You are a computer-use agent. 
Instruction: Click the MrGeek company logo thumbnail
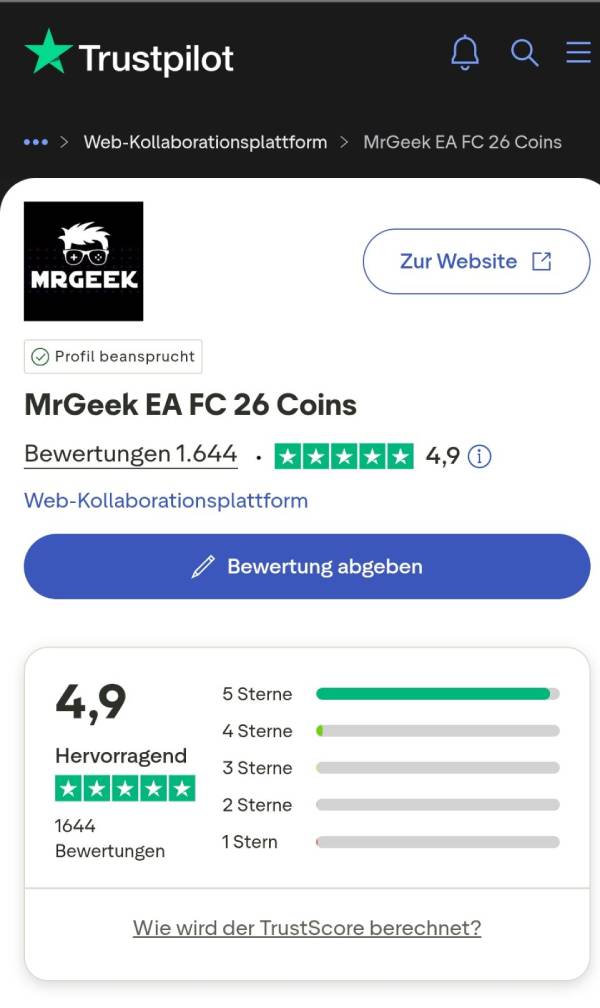pyautogui.click(x=83, y=260)
